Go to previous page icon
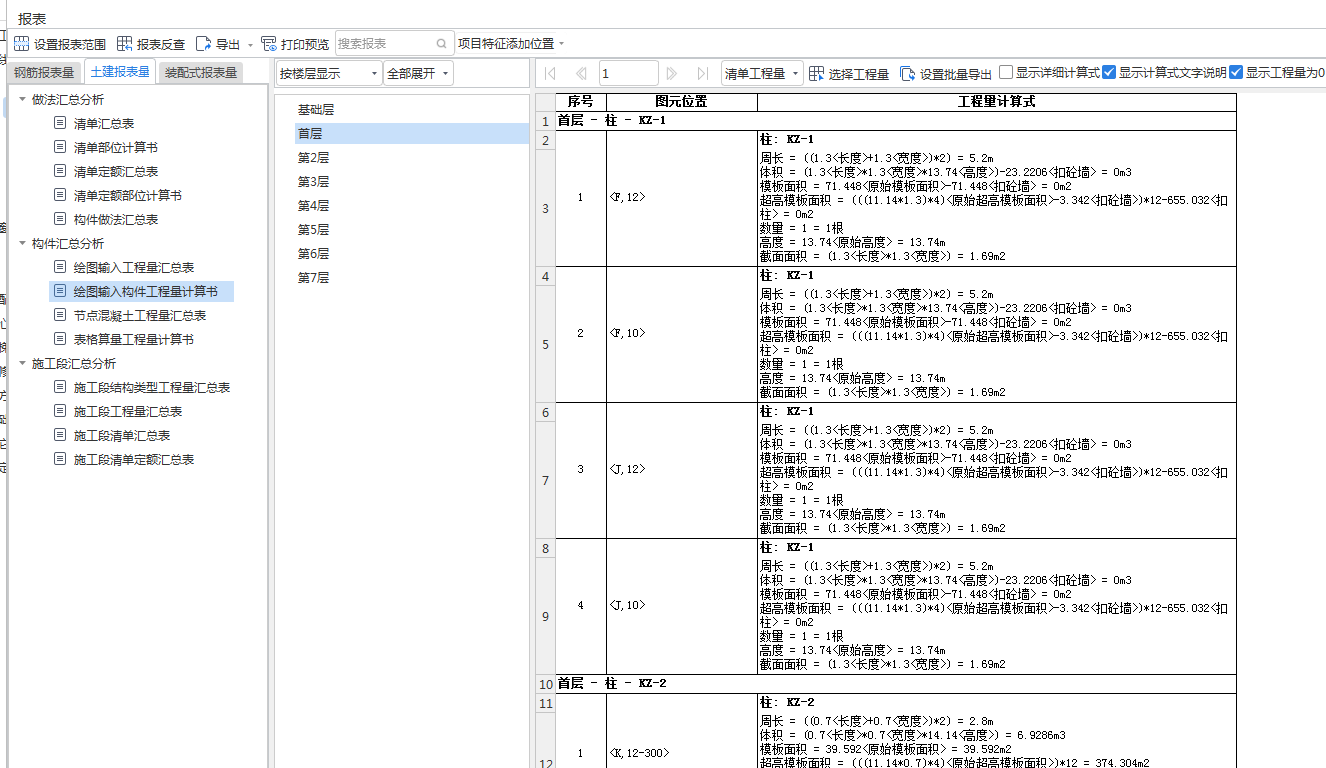 (580, 73)
